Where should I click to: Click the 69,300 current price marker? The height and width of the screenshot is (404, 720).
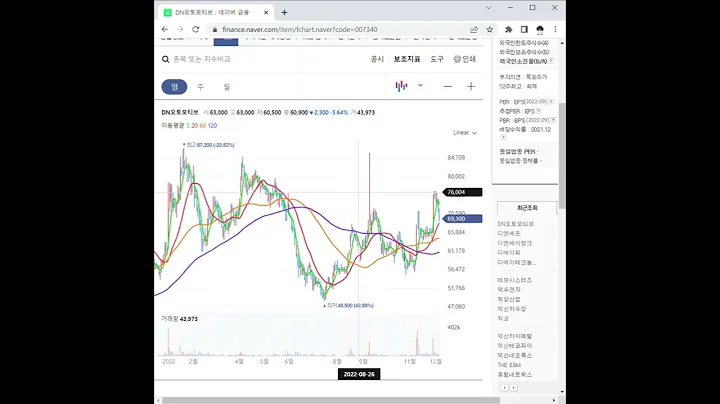[x=462, y=219]
